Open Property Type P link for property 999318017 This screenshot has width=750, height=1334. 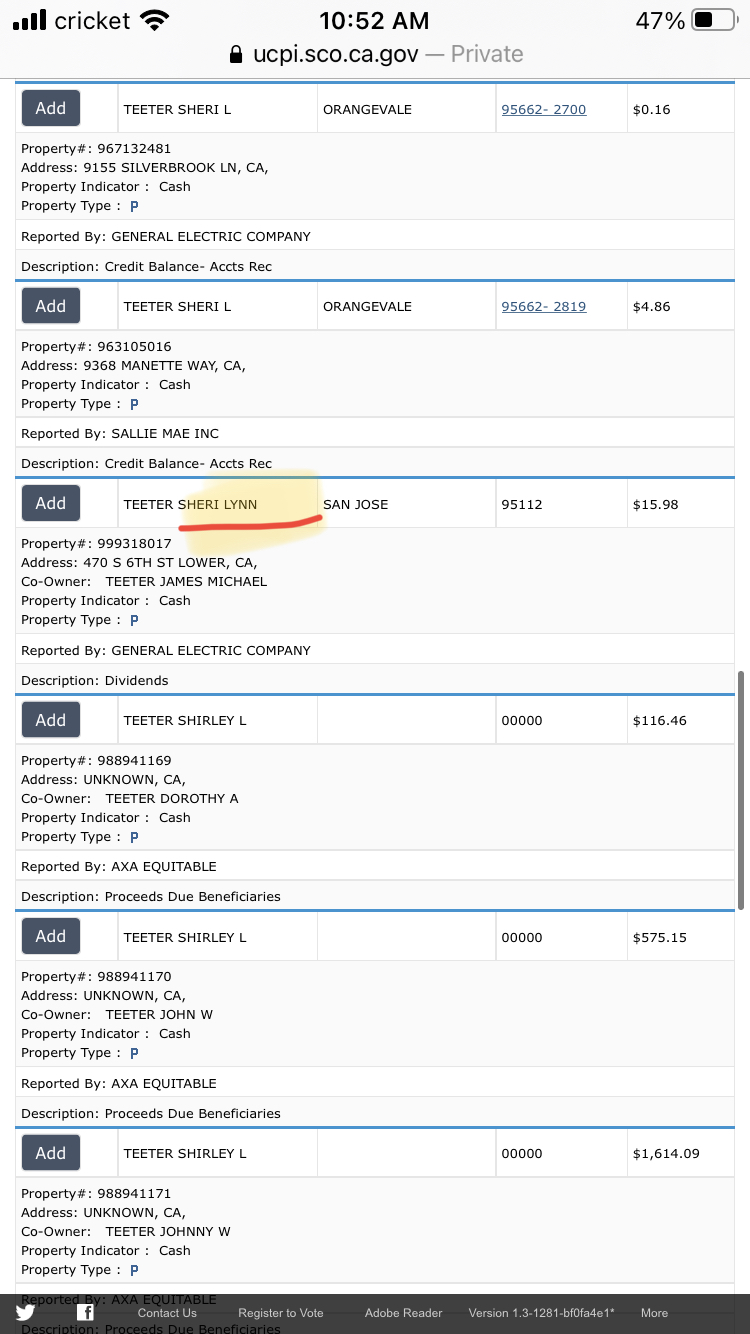click(134, 620)
